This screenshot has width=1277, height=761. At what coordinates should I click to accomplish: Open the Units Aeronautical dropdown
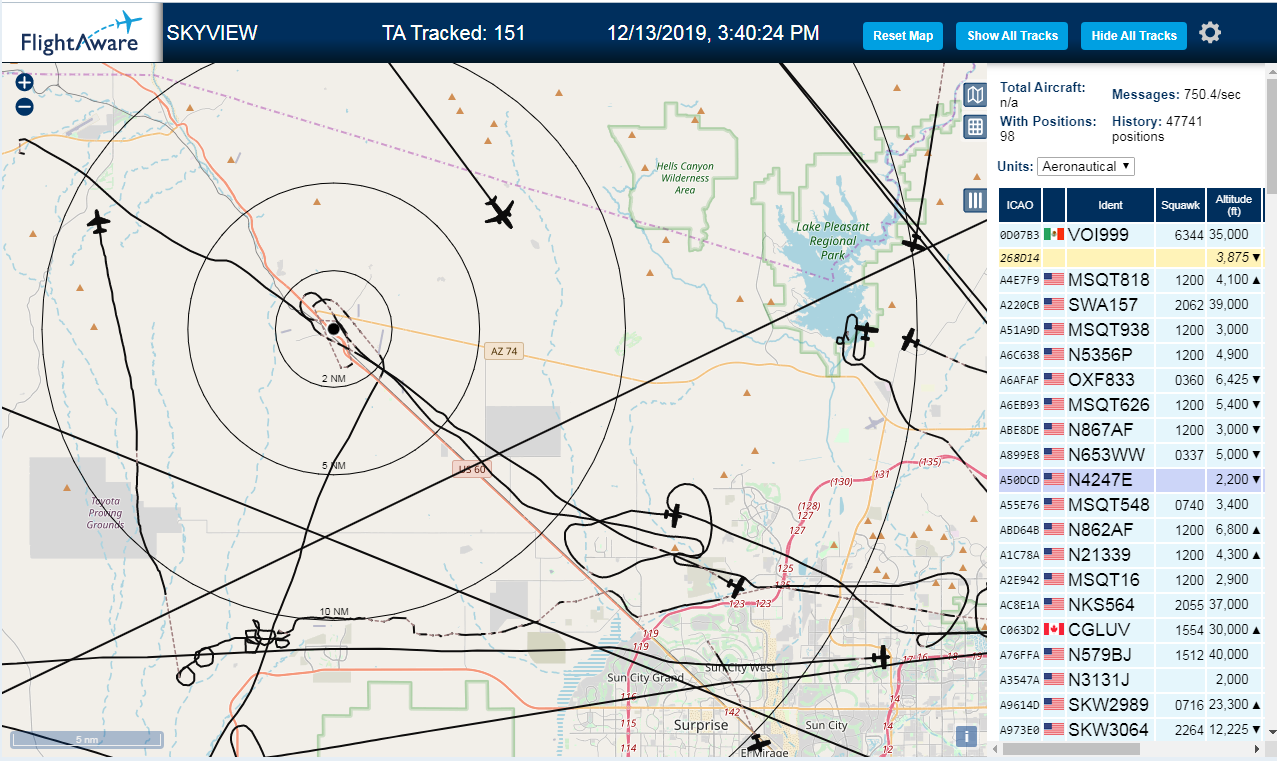pos(1086,166)
